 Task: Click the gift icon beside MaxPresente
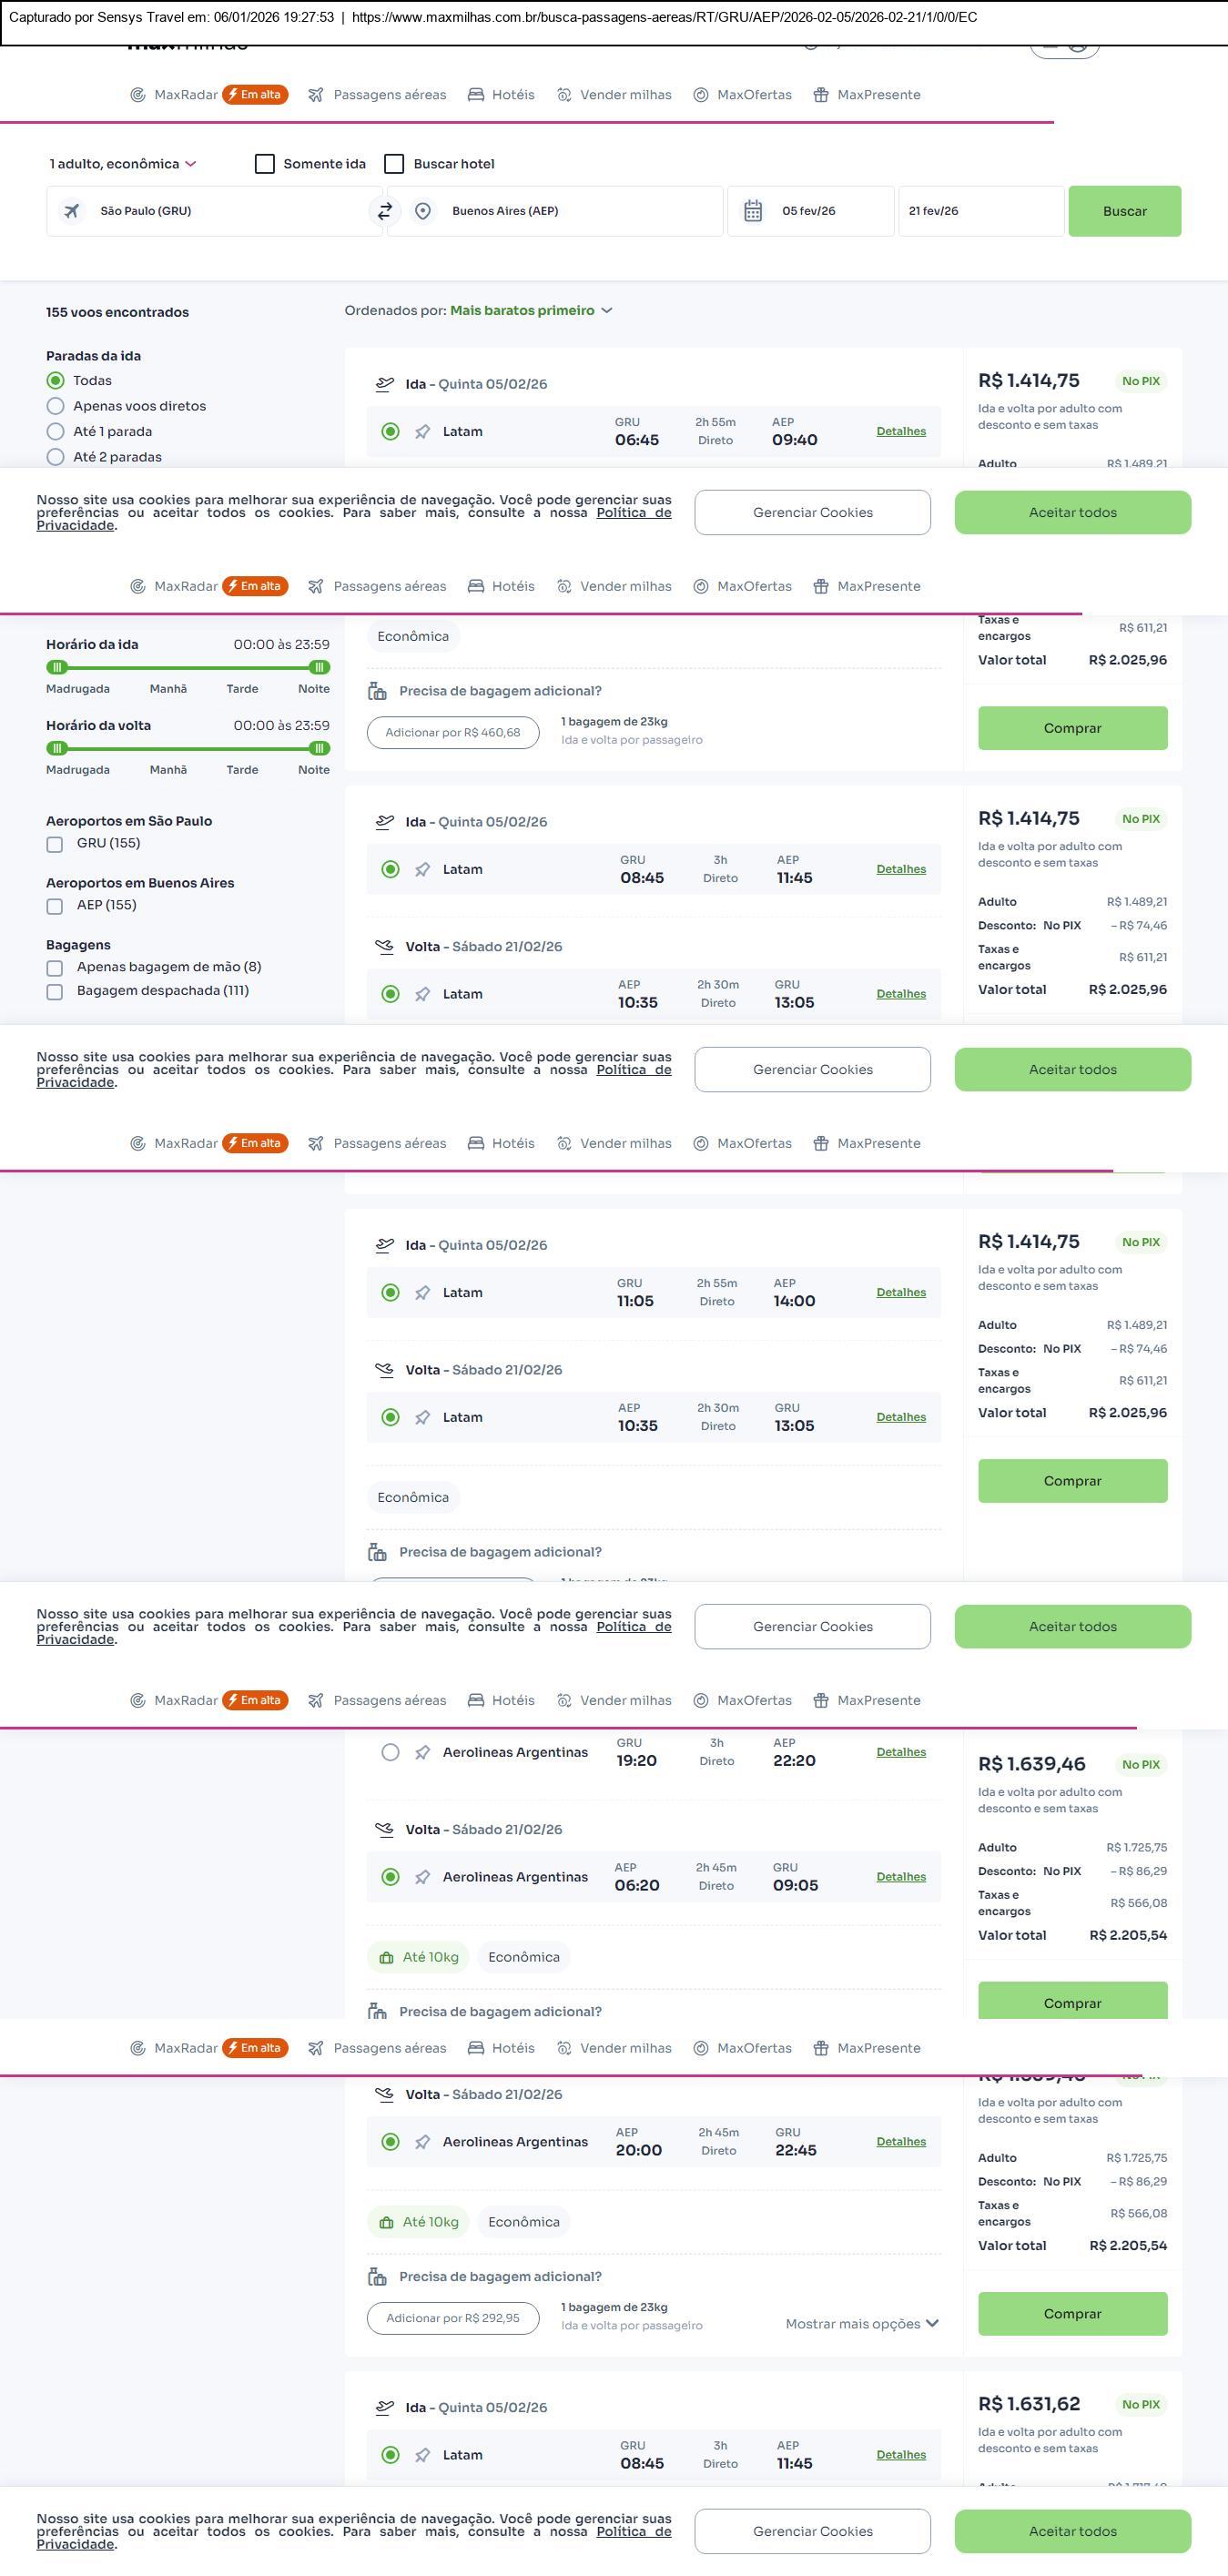coord(821,95)
